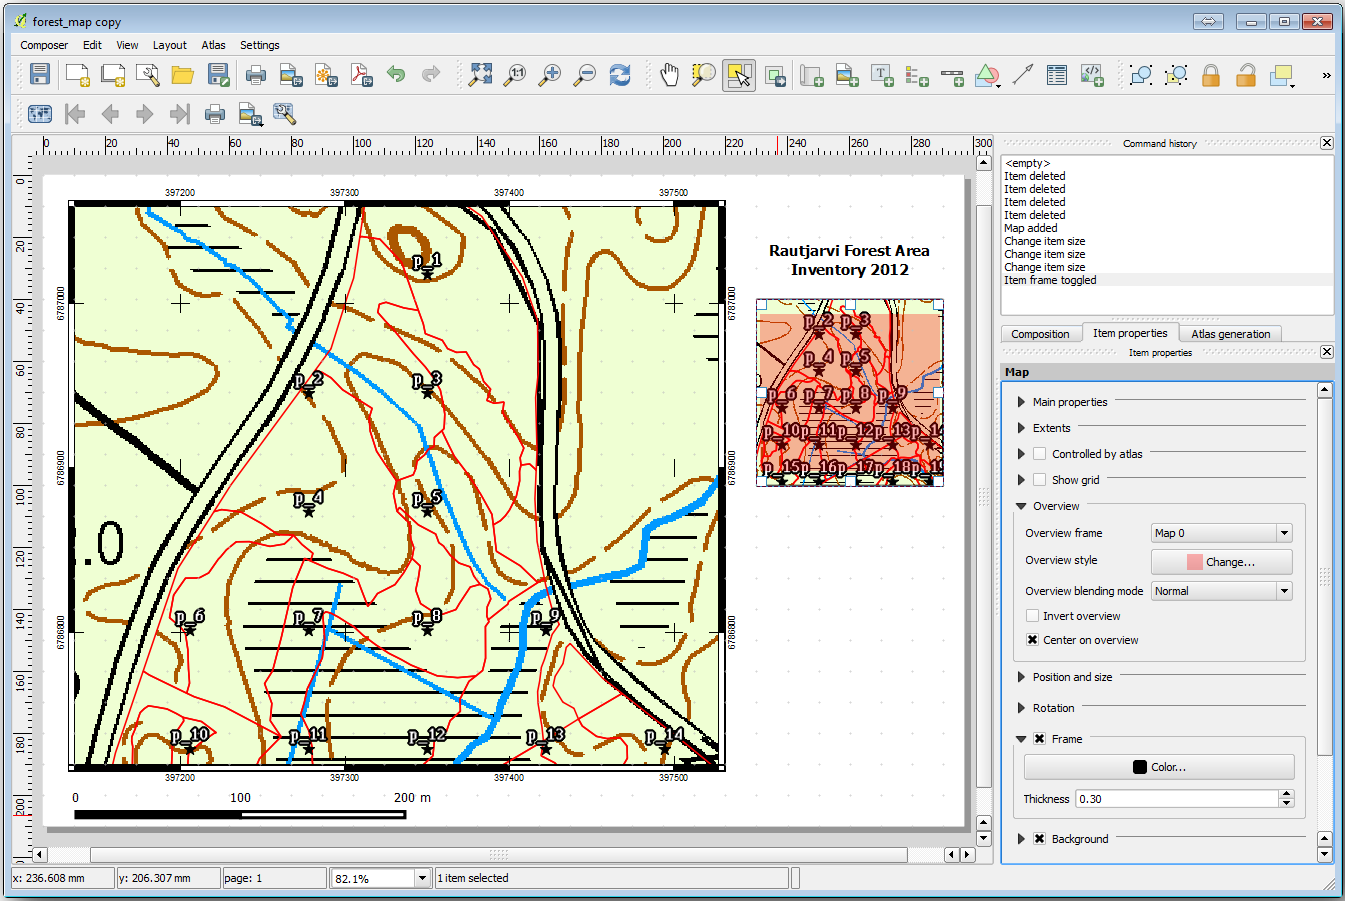The height and width of the screenshot is (901, 1345).
Task: Open the frame Color picker button
Action: pyautogui.click(x=1159, y=767)
